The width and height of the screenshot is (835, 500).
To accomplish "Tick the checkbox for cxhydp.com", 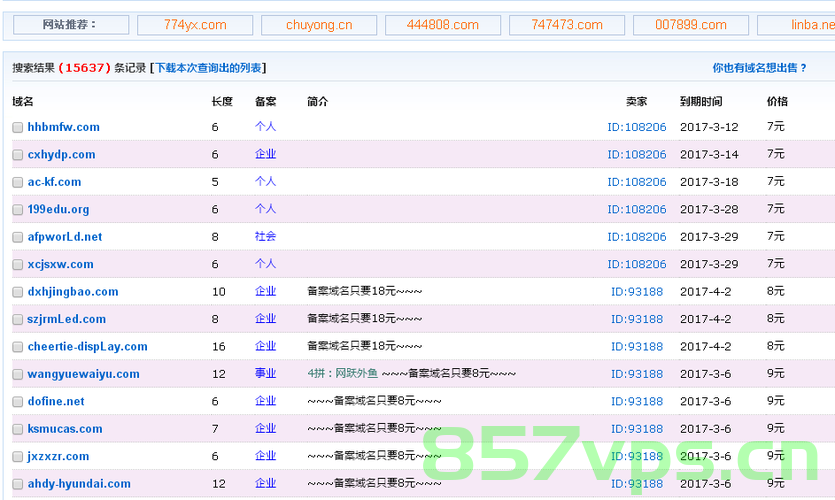I will point(18,155).
